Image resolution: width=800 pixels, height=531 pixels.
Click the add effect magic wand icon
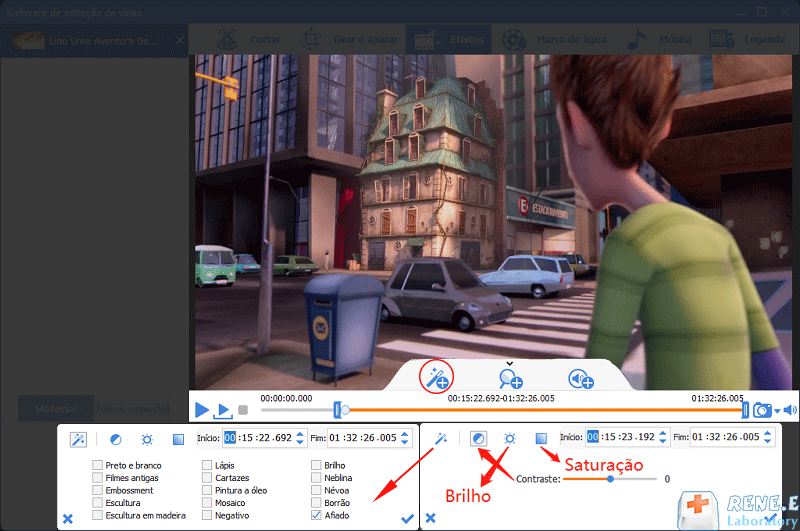(437, 377)
